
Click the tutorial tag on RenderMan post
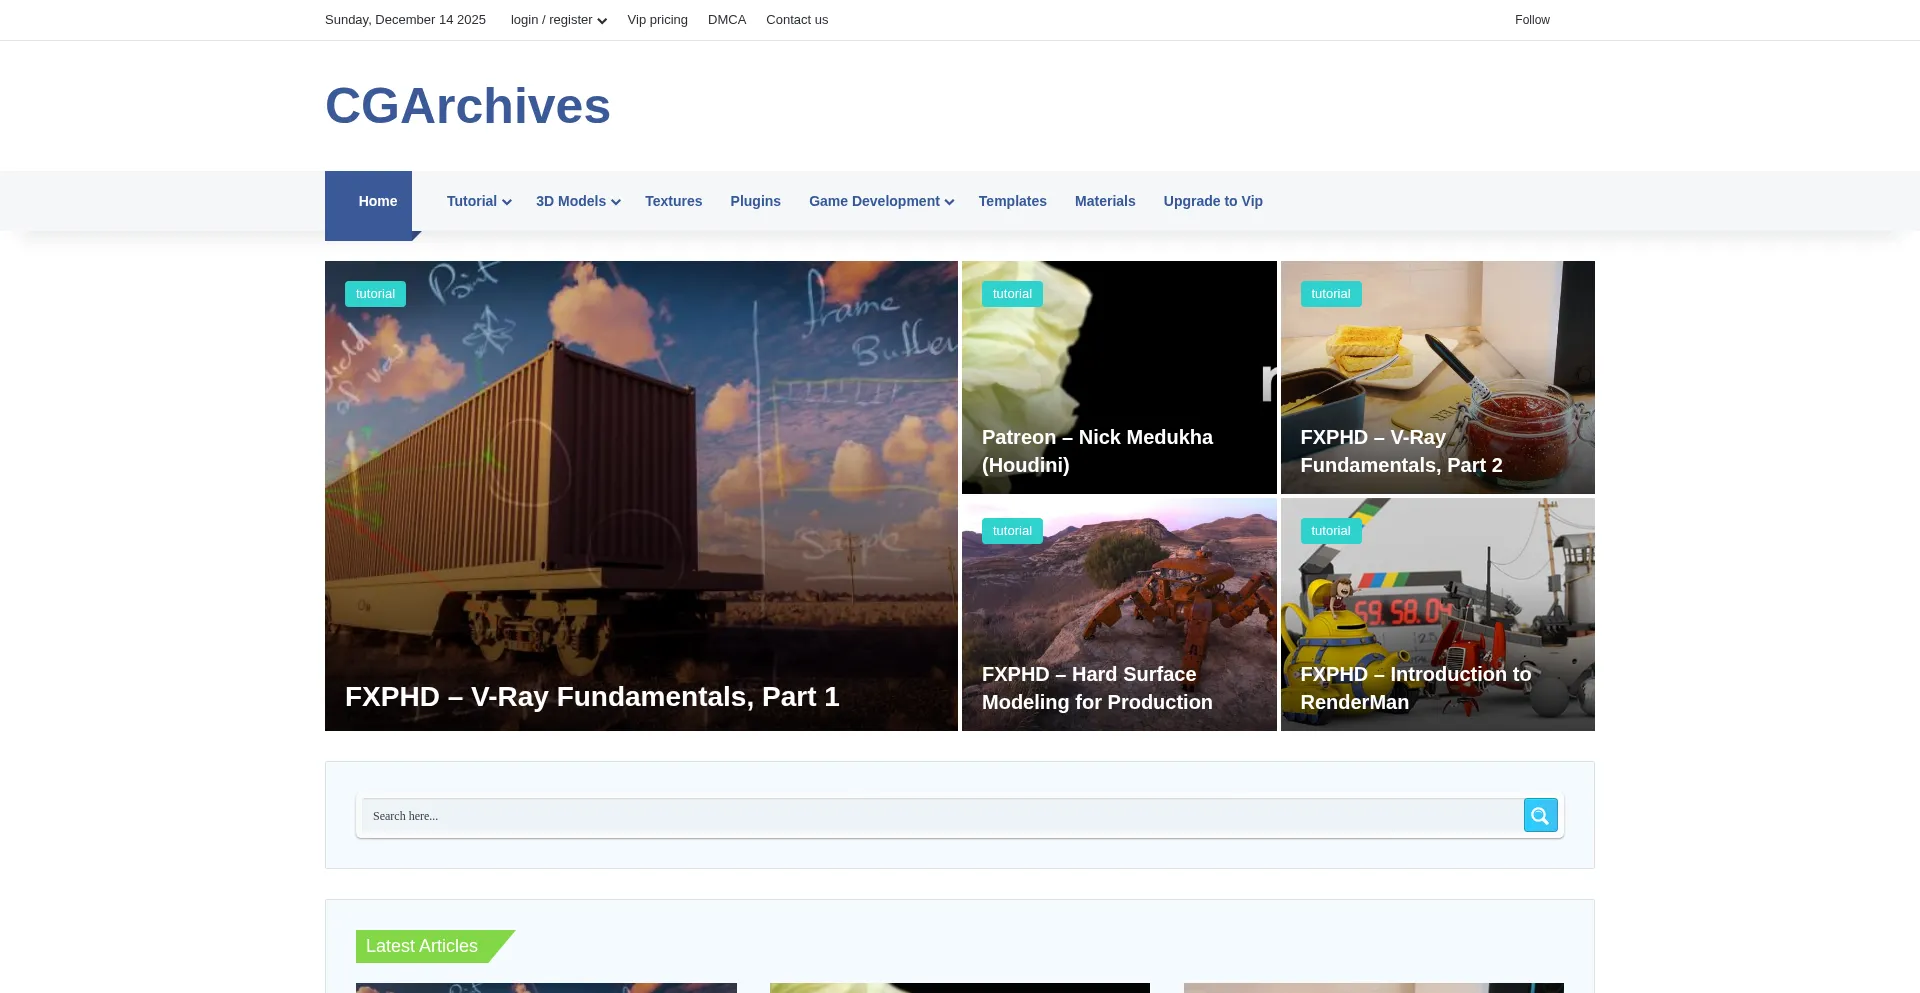(x=1330, y=530)
